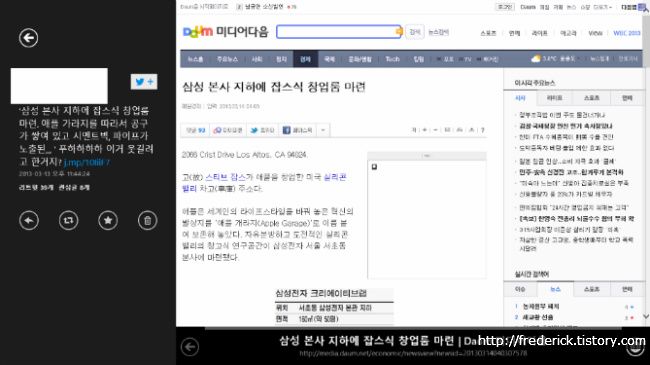Click the scrollbar down arrow at right

(x=646, y=316)
